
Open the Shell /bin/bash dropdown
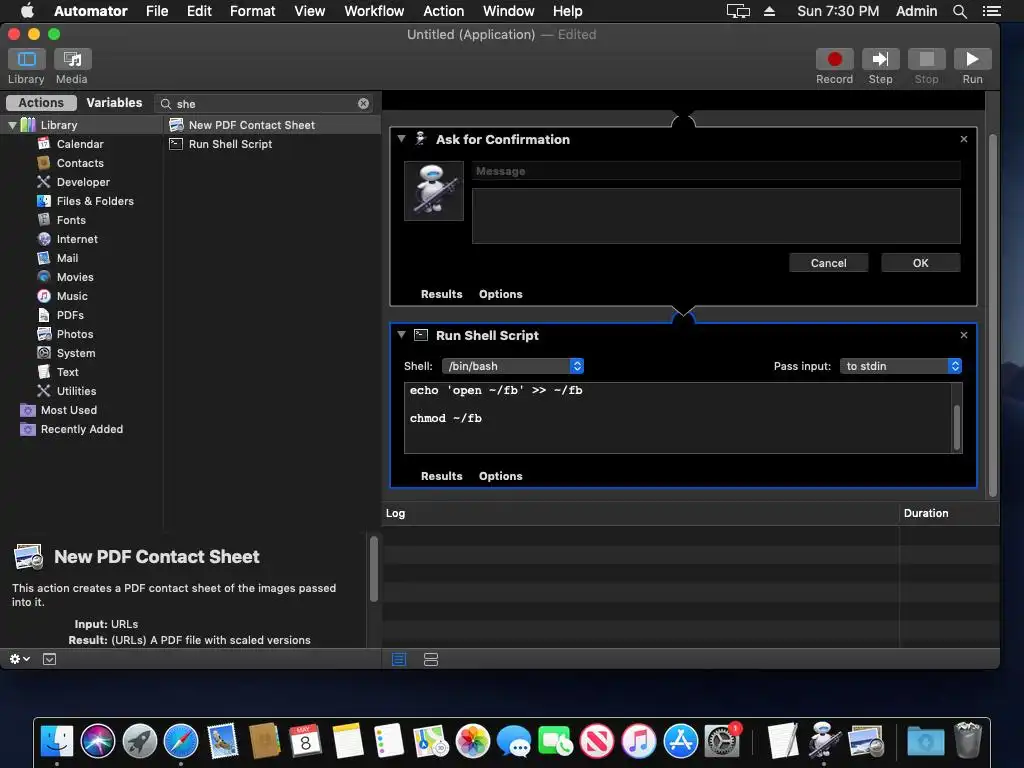click(x=513, y=366)
